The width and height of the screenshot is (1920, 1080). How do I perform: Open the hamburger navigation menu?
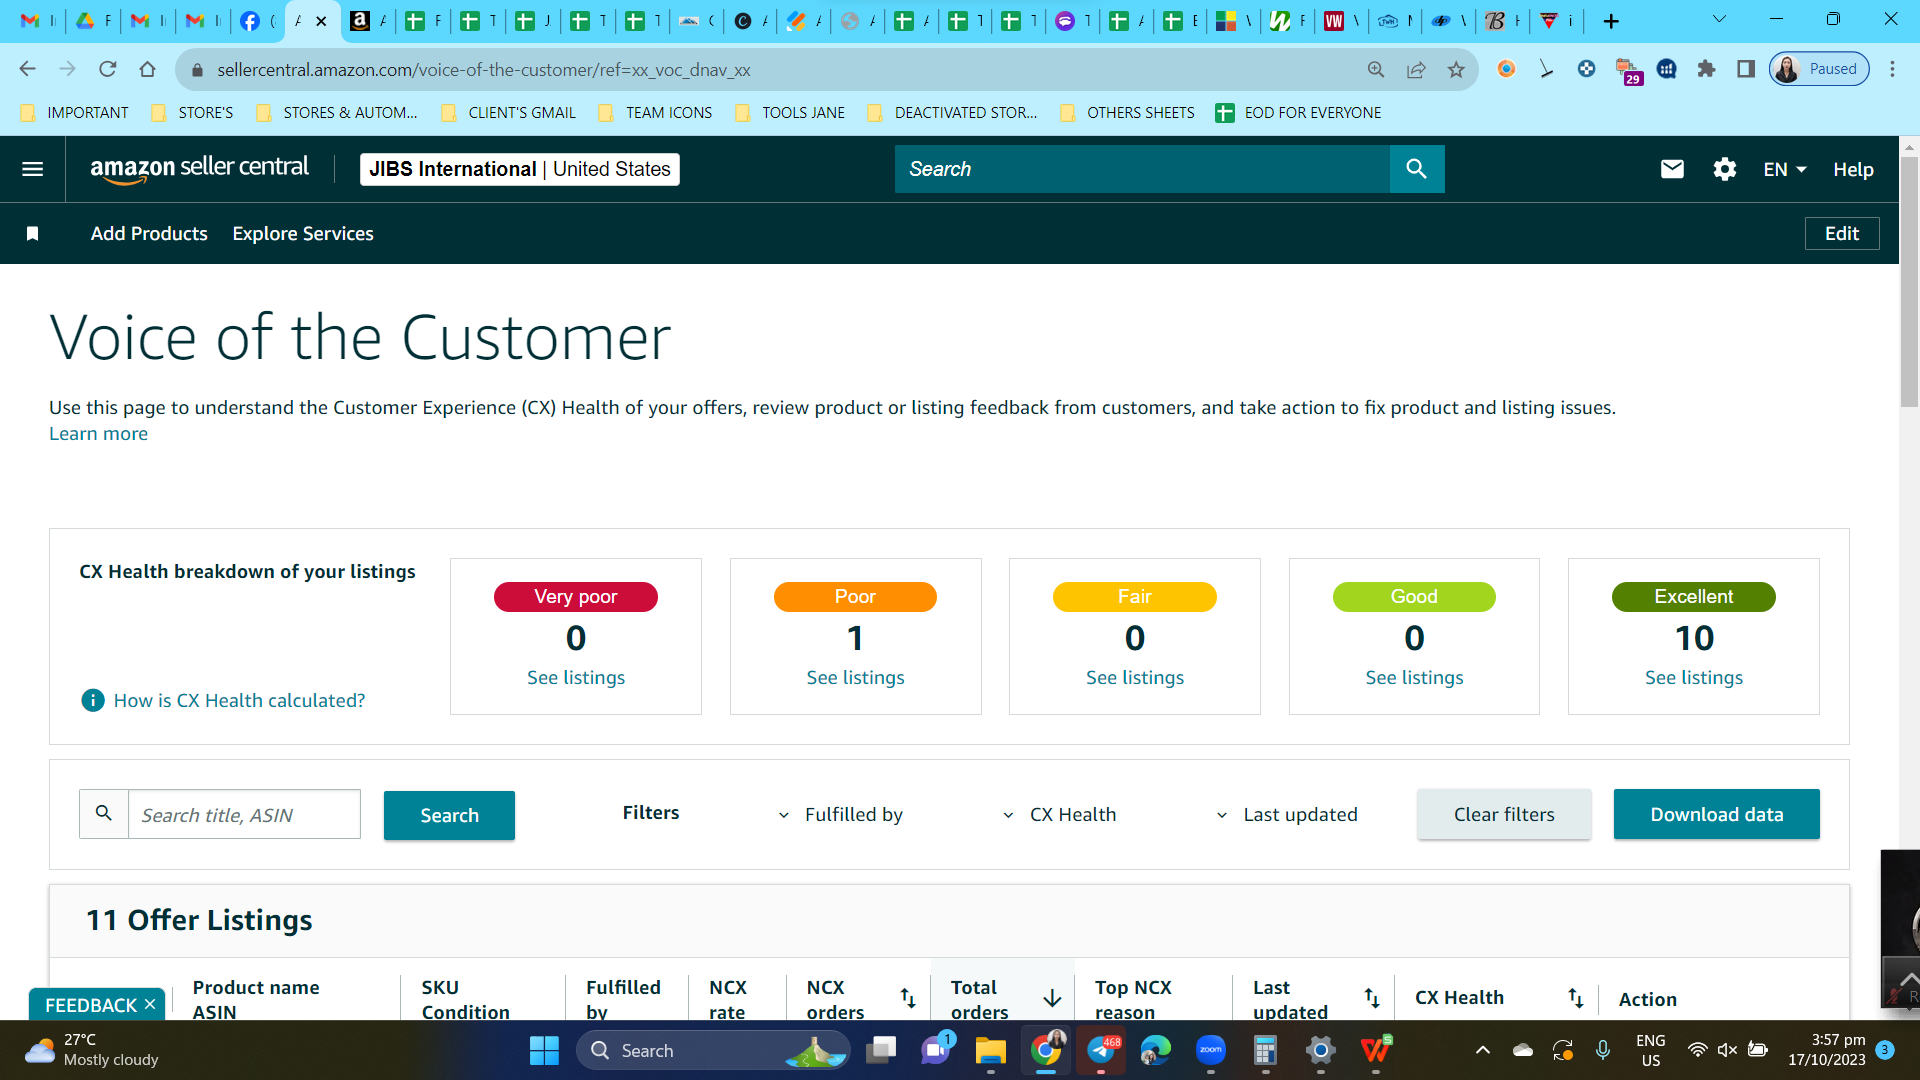pyautogui.click(x=32, y=169)
